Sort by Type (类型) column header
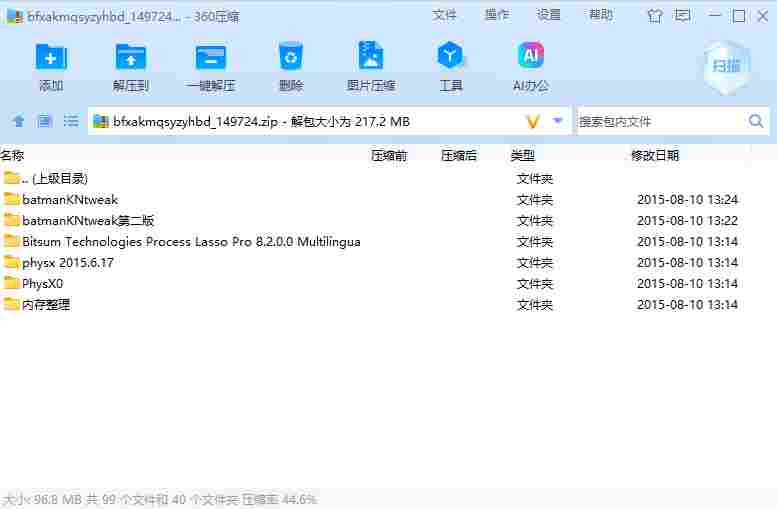The image size is (777, 509). (x=523, y=156)
